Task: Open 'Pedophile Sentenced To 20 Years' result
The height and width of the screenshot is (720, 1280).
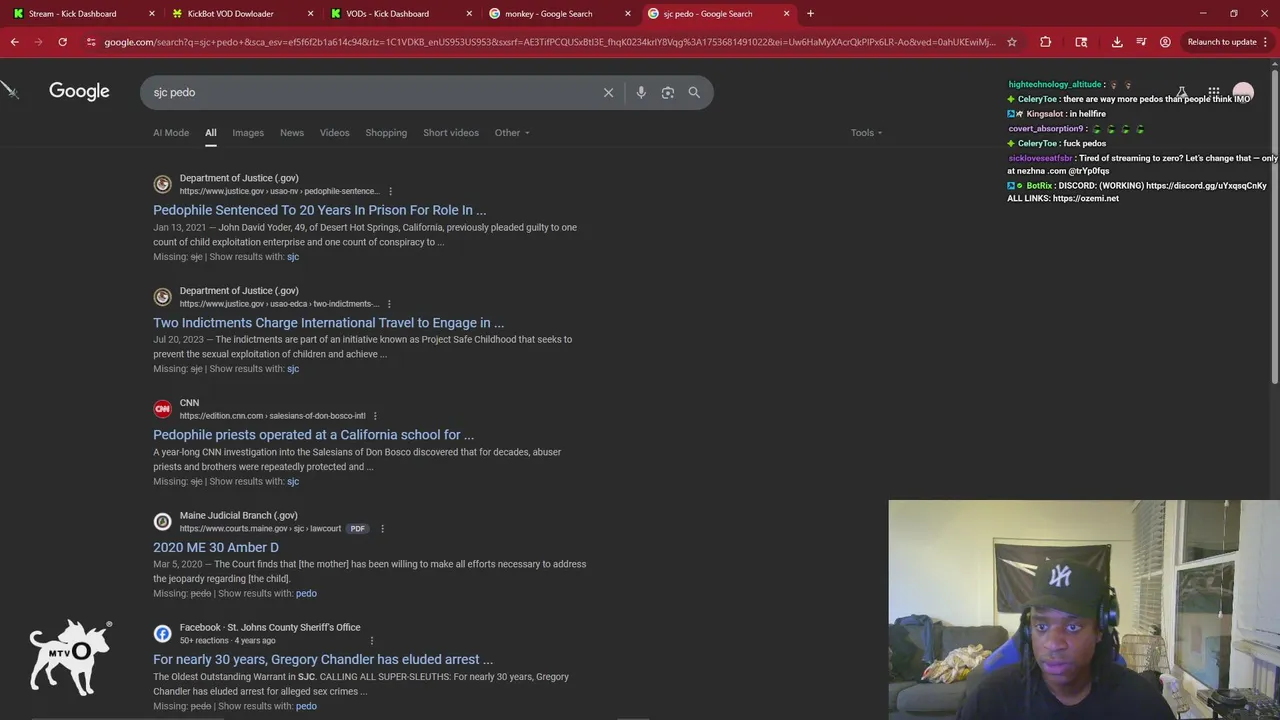Action: coord(320,210)
